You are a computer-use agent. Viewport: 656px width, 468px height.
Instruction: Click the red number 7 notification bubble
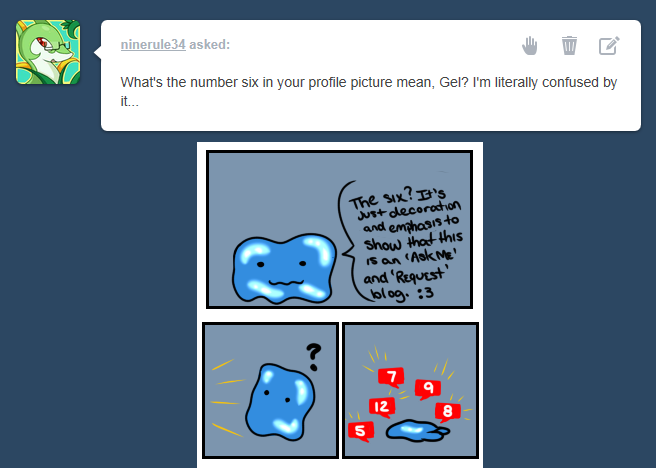391,377
